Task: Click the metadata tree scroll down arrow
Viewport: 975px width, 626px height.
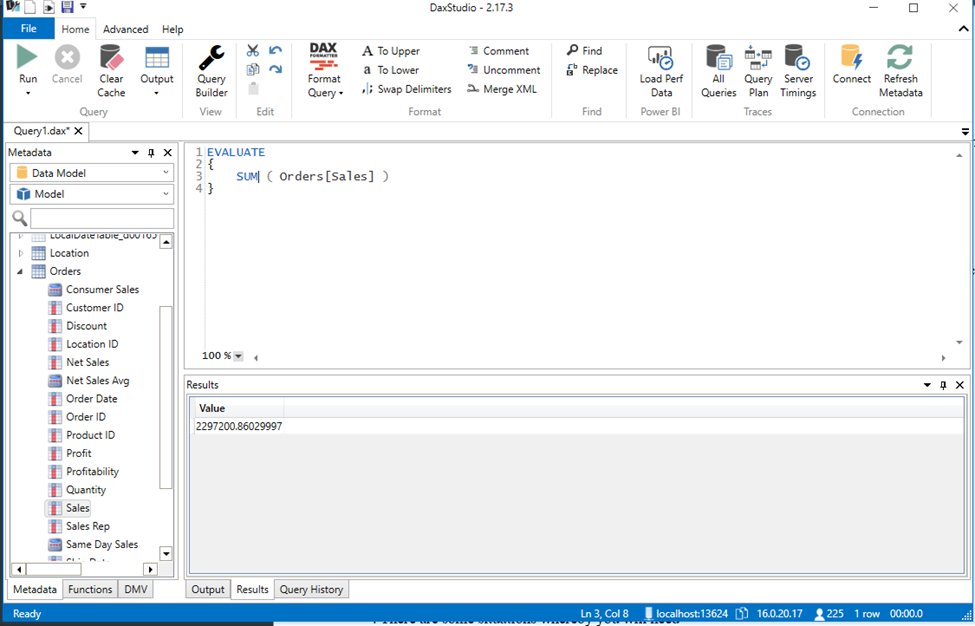Action: (166, 553)
